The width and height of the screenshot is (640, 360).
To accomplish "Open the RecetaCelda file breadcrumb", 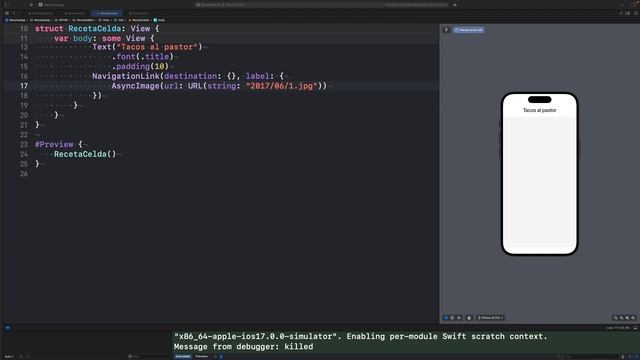I will (x=139, y=20).
